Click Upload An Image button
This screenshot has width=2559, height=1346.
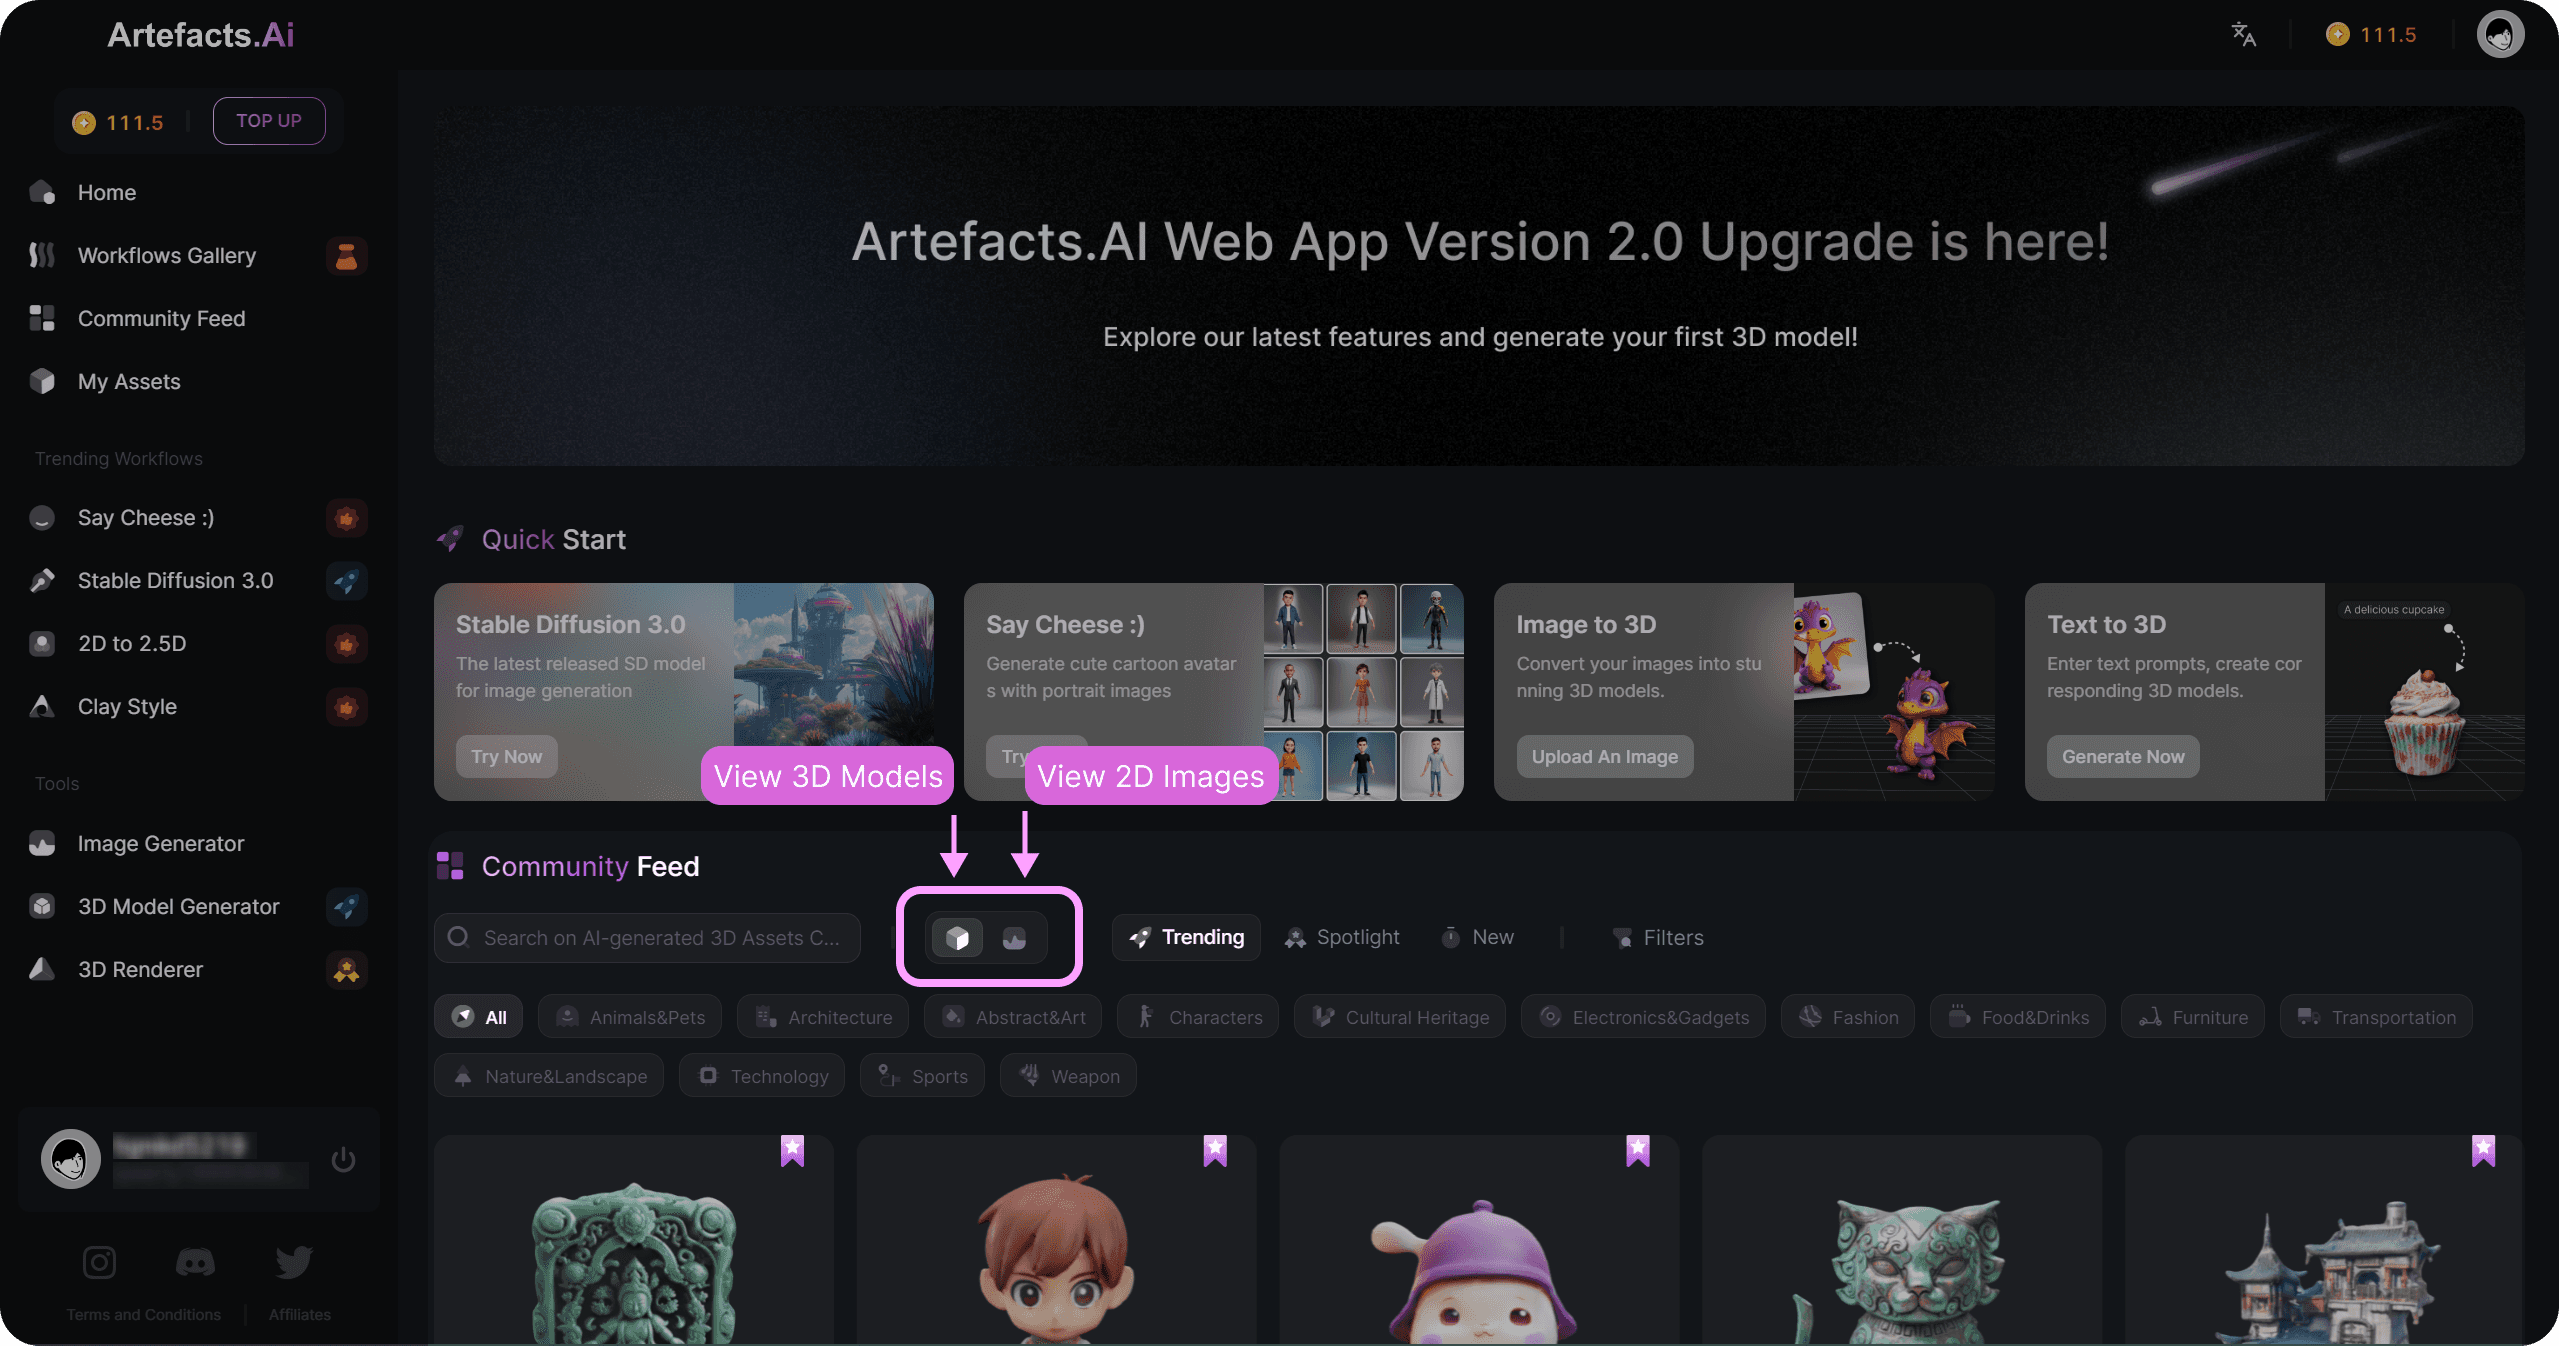pyautogui.click(x=1605, y=757)
